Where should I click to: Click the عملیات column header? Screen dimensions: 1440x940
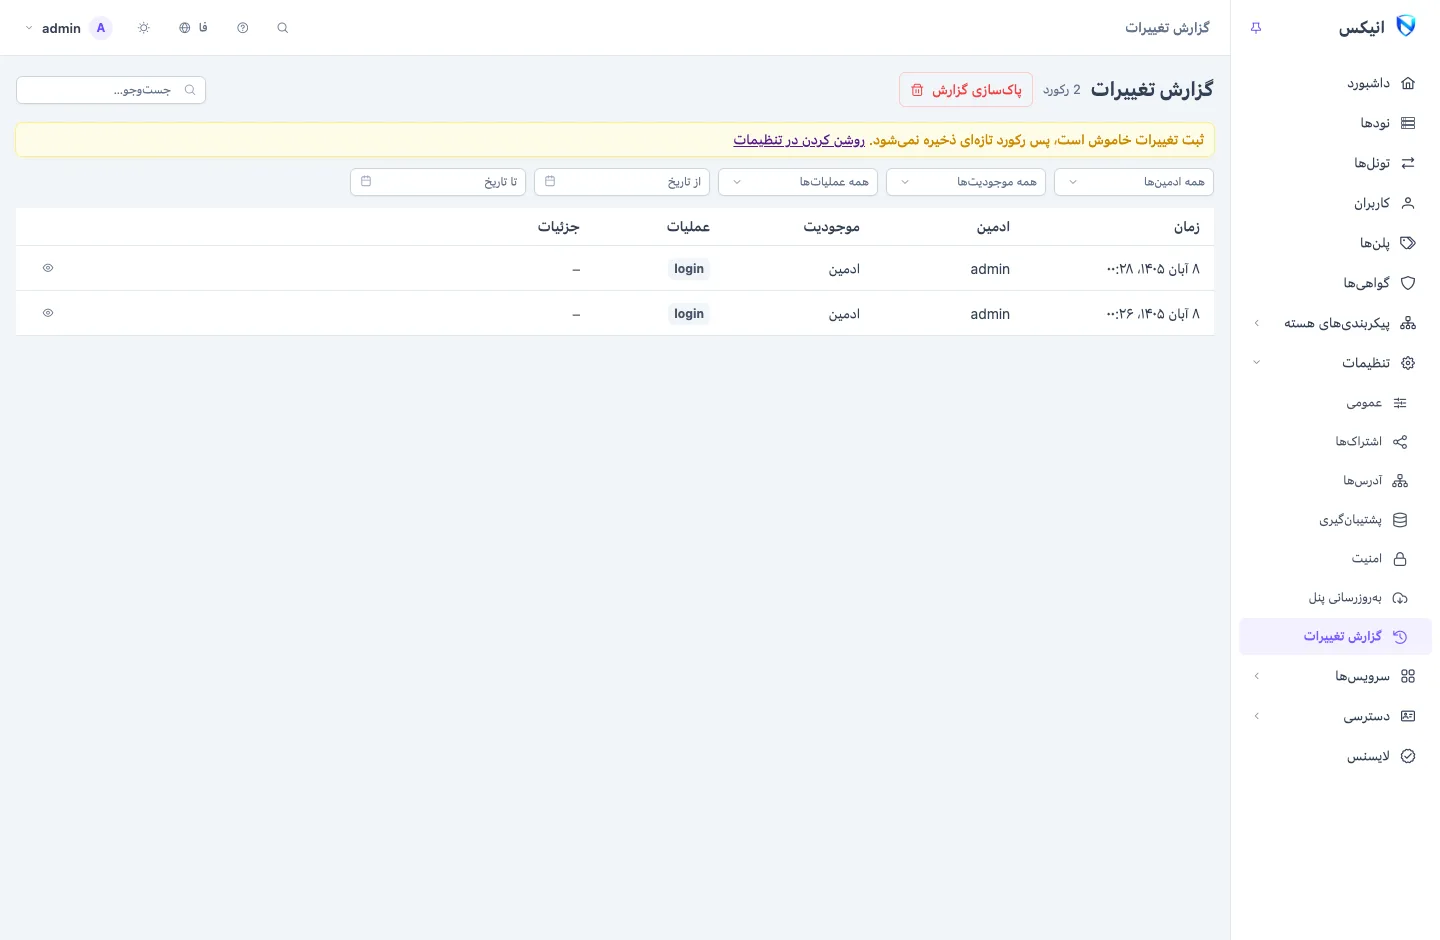(x=689, y=227)
